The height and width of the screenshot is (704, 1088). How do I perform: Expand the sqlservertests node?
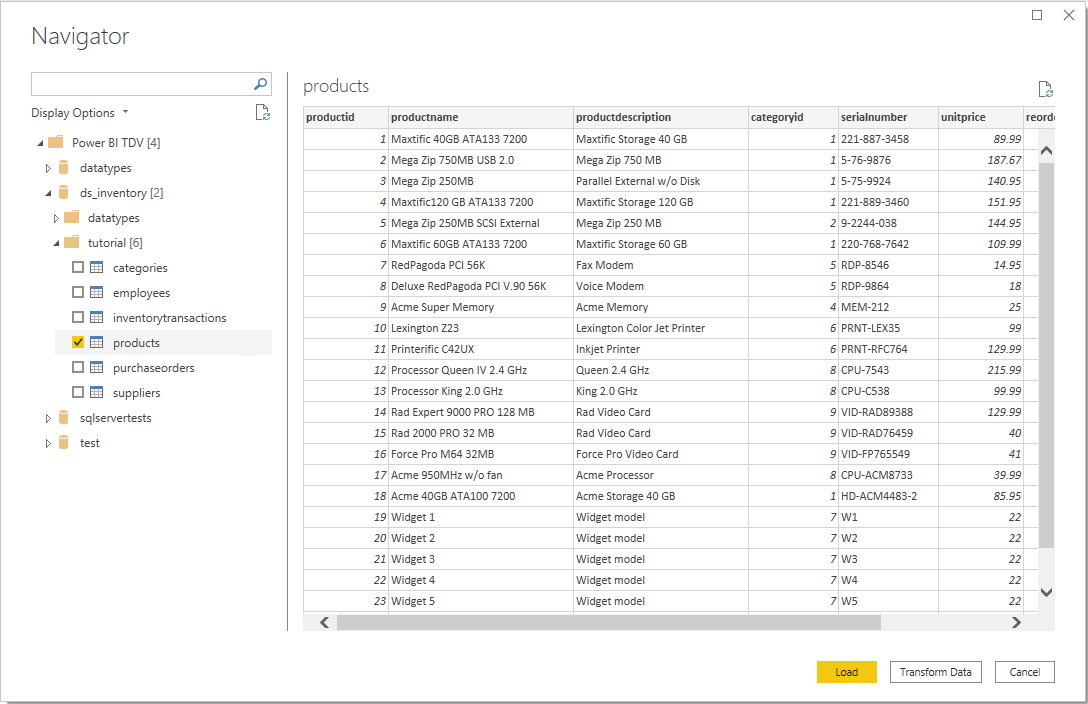coord(48,417)
